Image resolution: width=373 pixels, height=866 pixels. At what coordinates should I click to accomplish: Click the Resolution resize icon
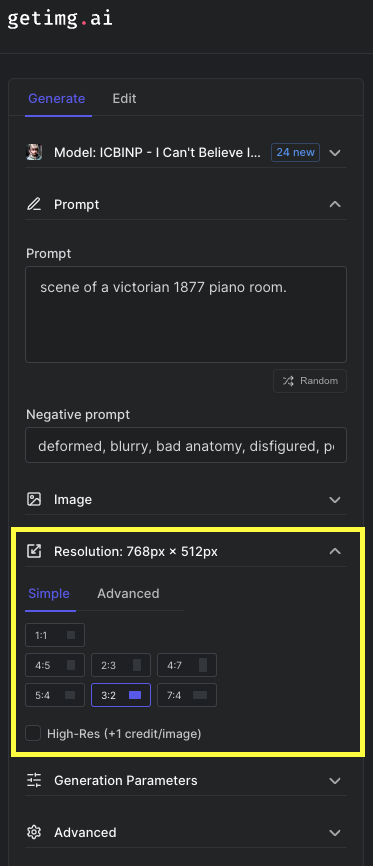(34, 551)
